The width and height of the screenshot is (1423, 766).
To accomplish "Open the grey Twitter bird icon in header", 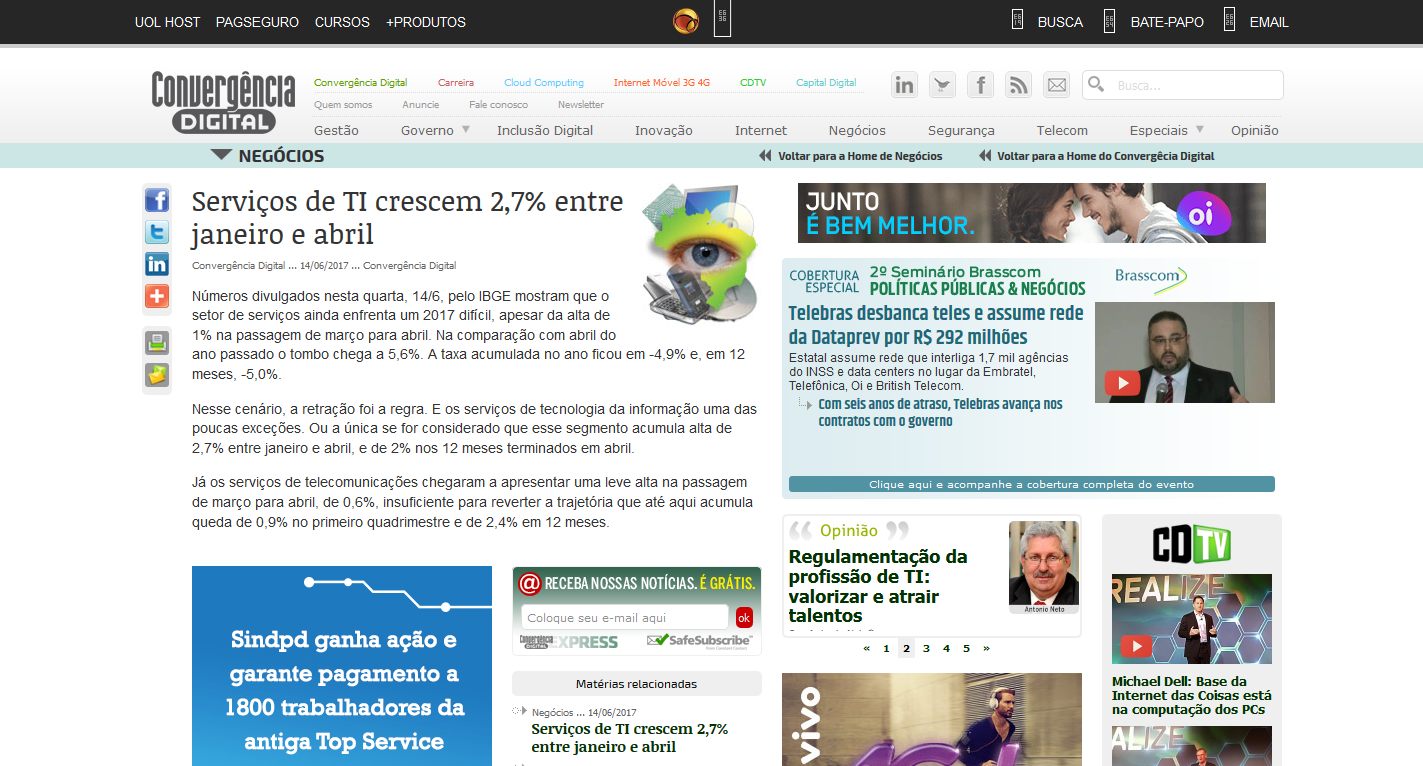I will click(x=943, y=85).
